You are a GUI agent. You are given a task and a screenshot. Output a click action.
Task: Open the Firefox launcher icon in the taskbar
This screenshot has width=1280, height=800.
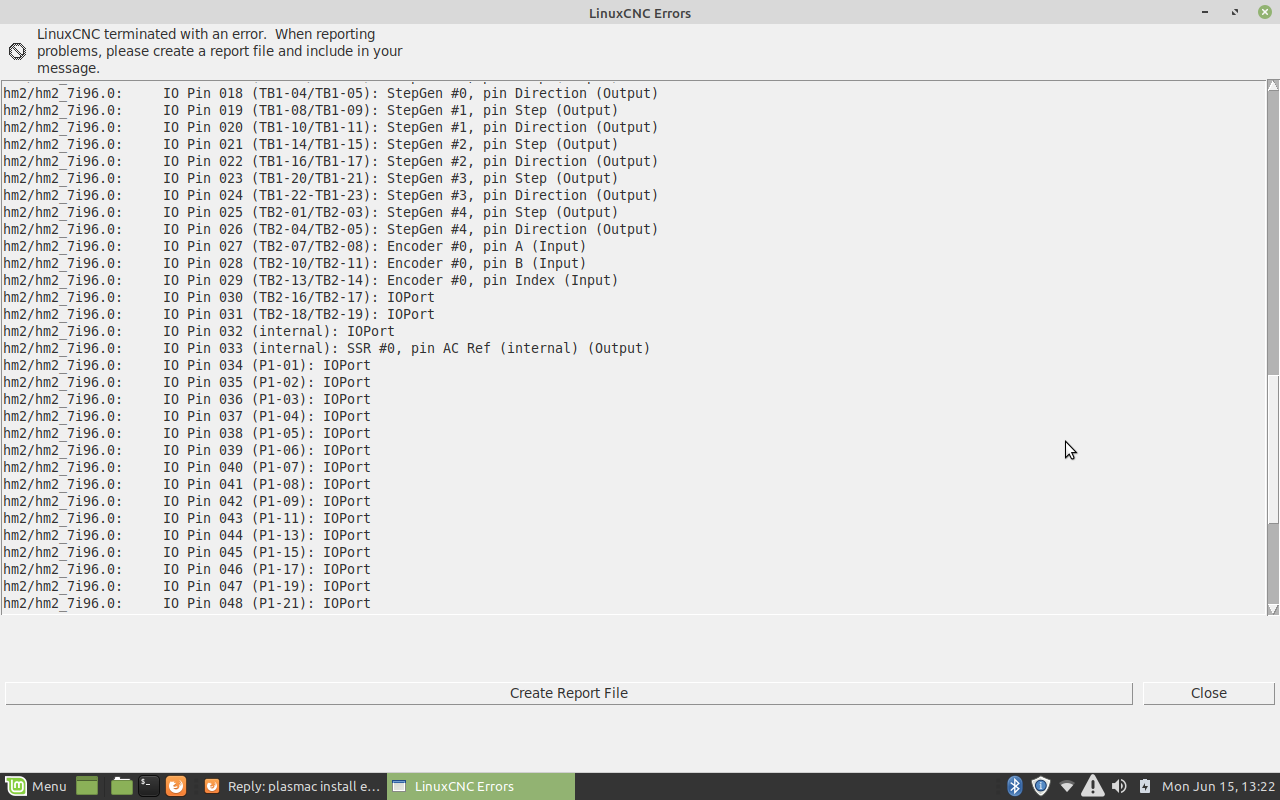coord(175,786)
